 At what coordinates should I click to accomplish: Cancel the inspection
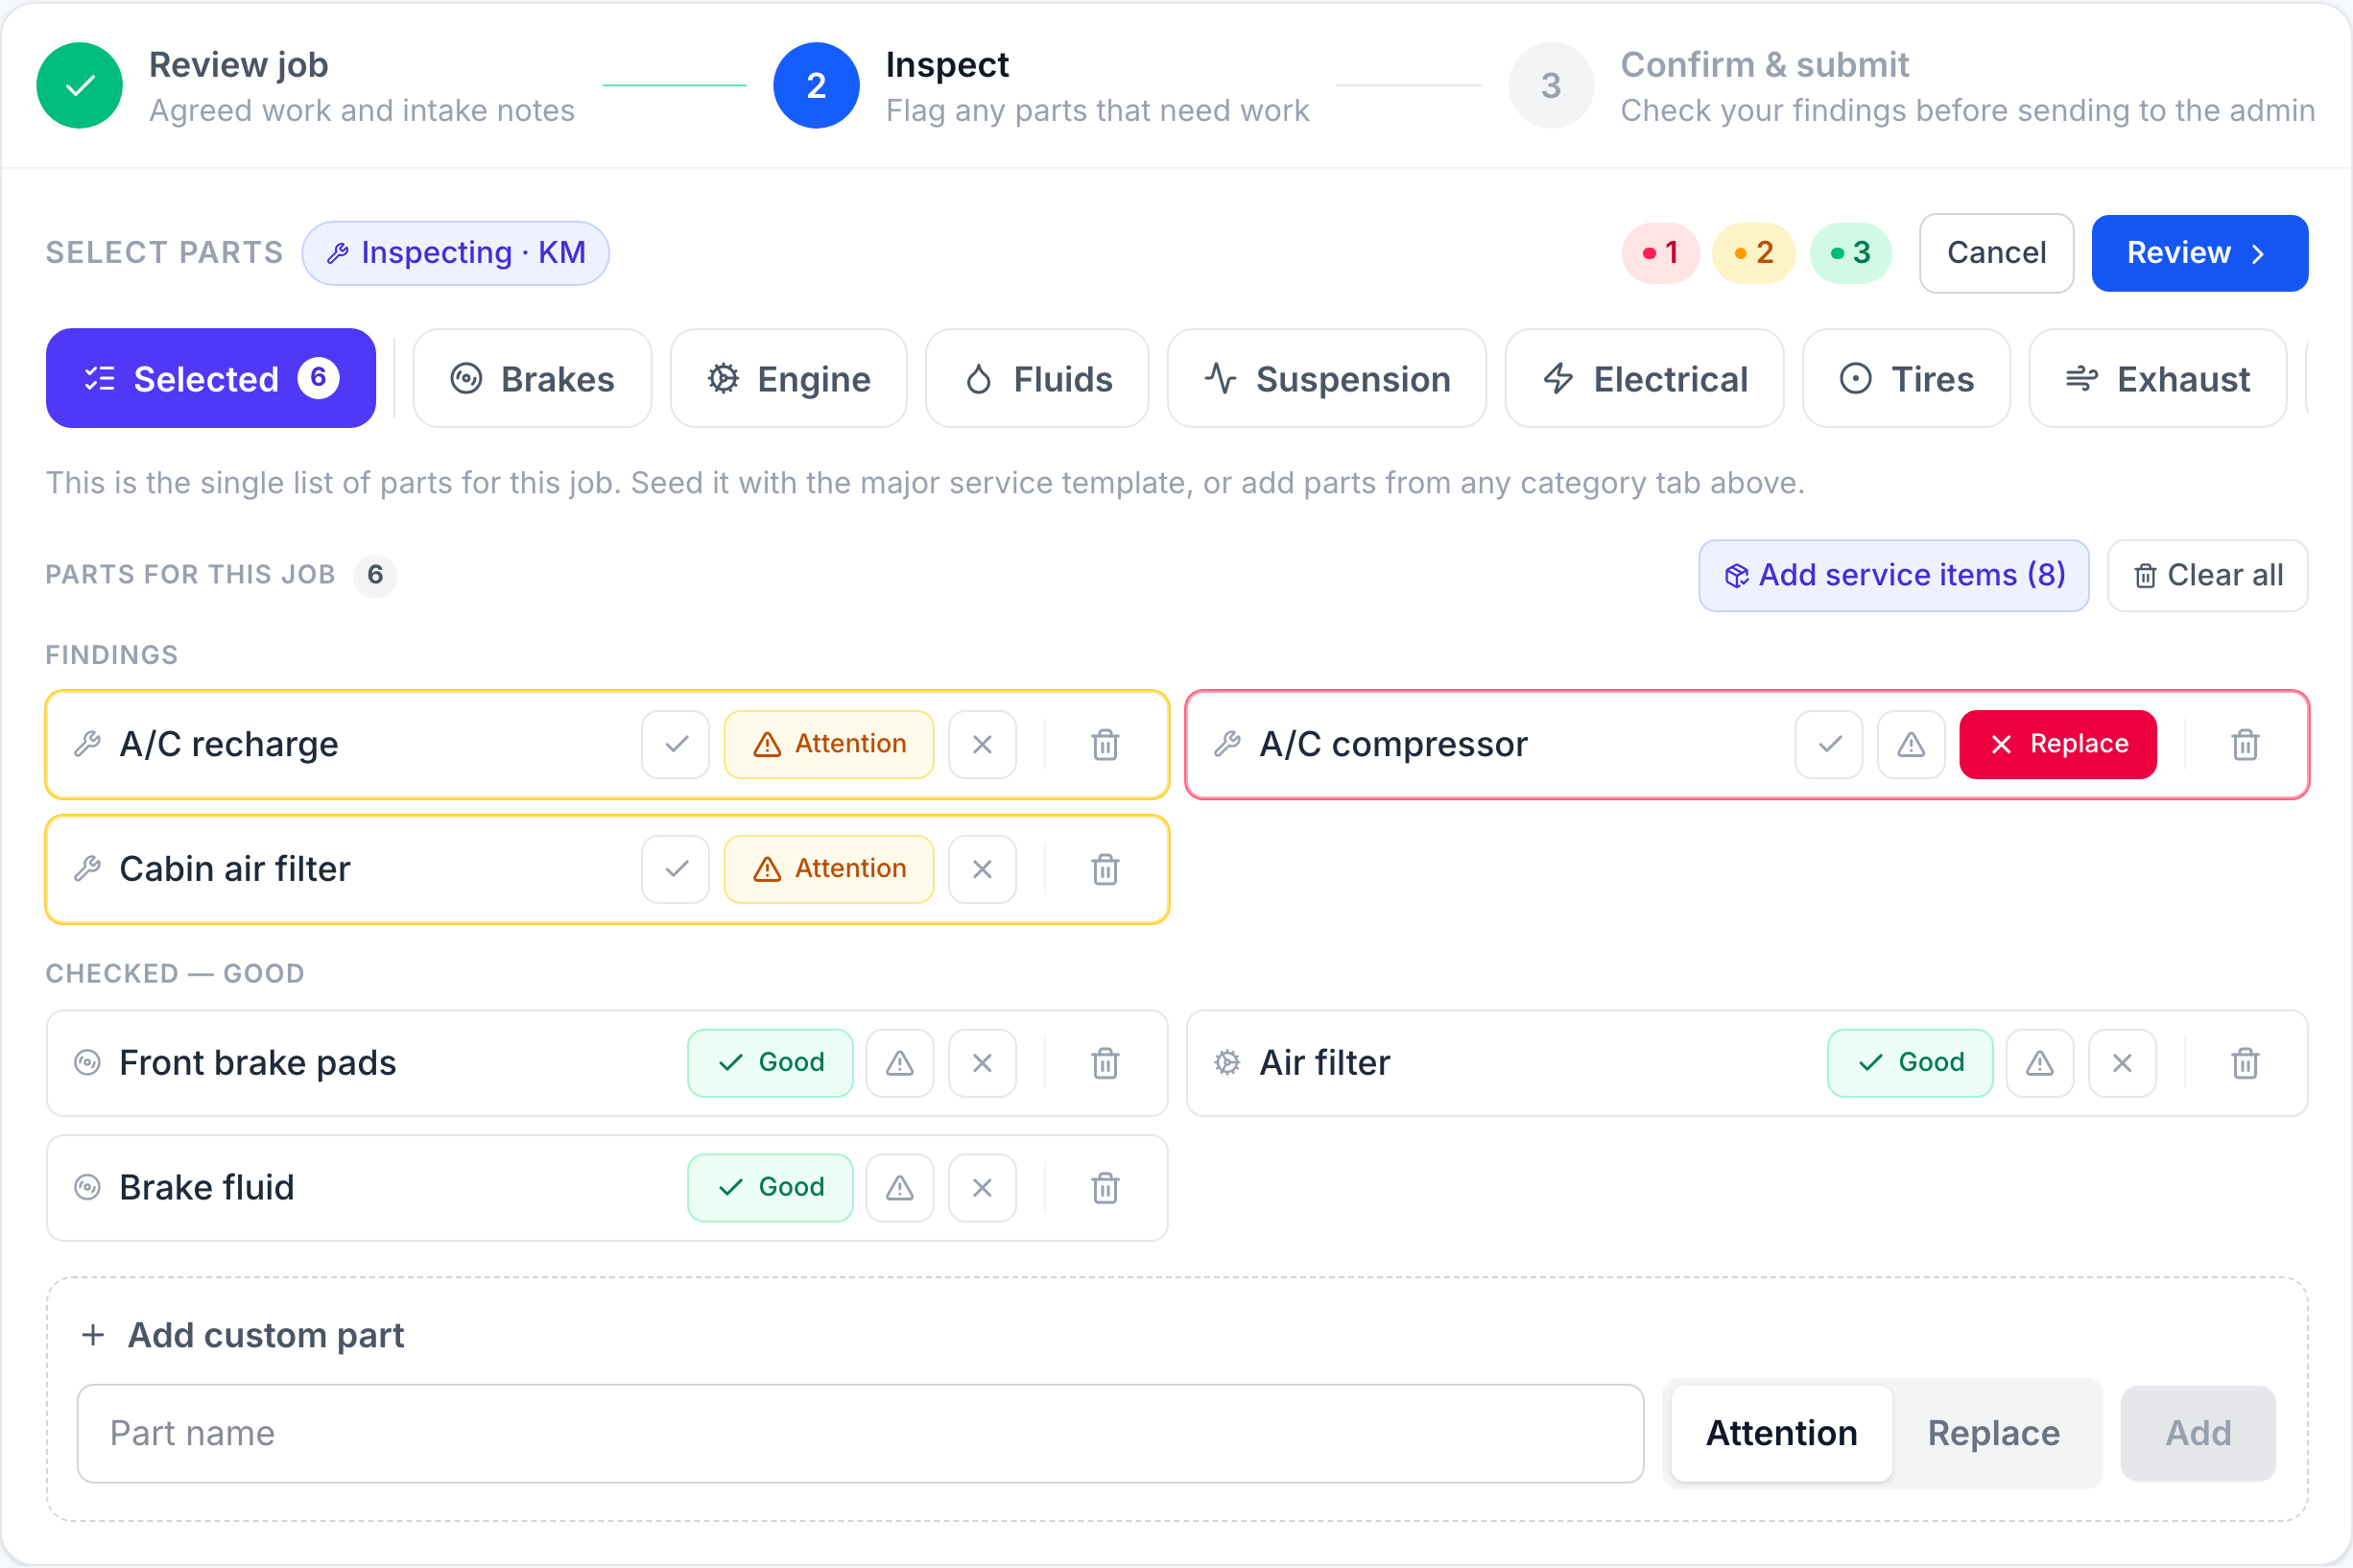click(x=1996, y=253)
